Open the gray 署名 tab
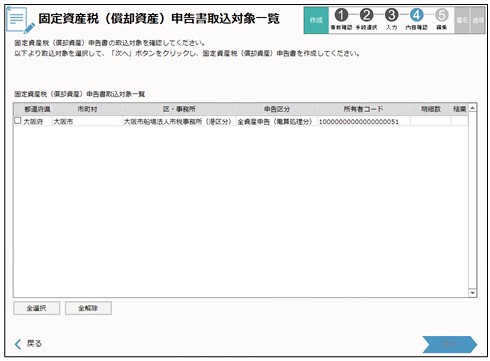 click(462, 20)
